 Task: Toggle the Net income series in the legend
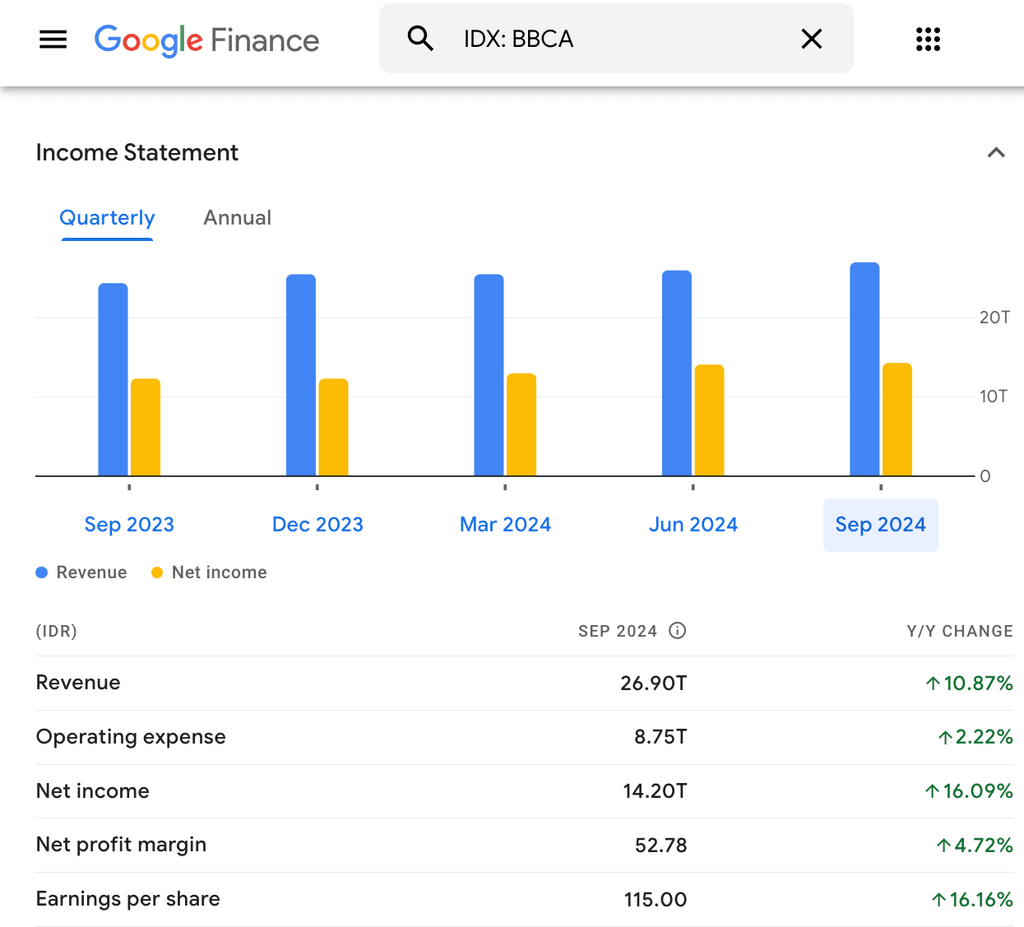pyautogui.click(x=156, y=572)
